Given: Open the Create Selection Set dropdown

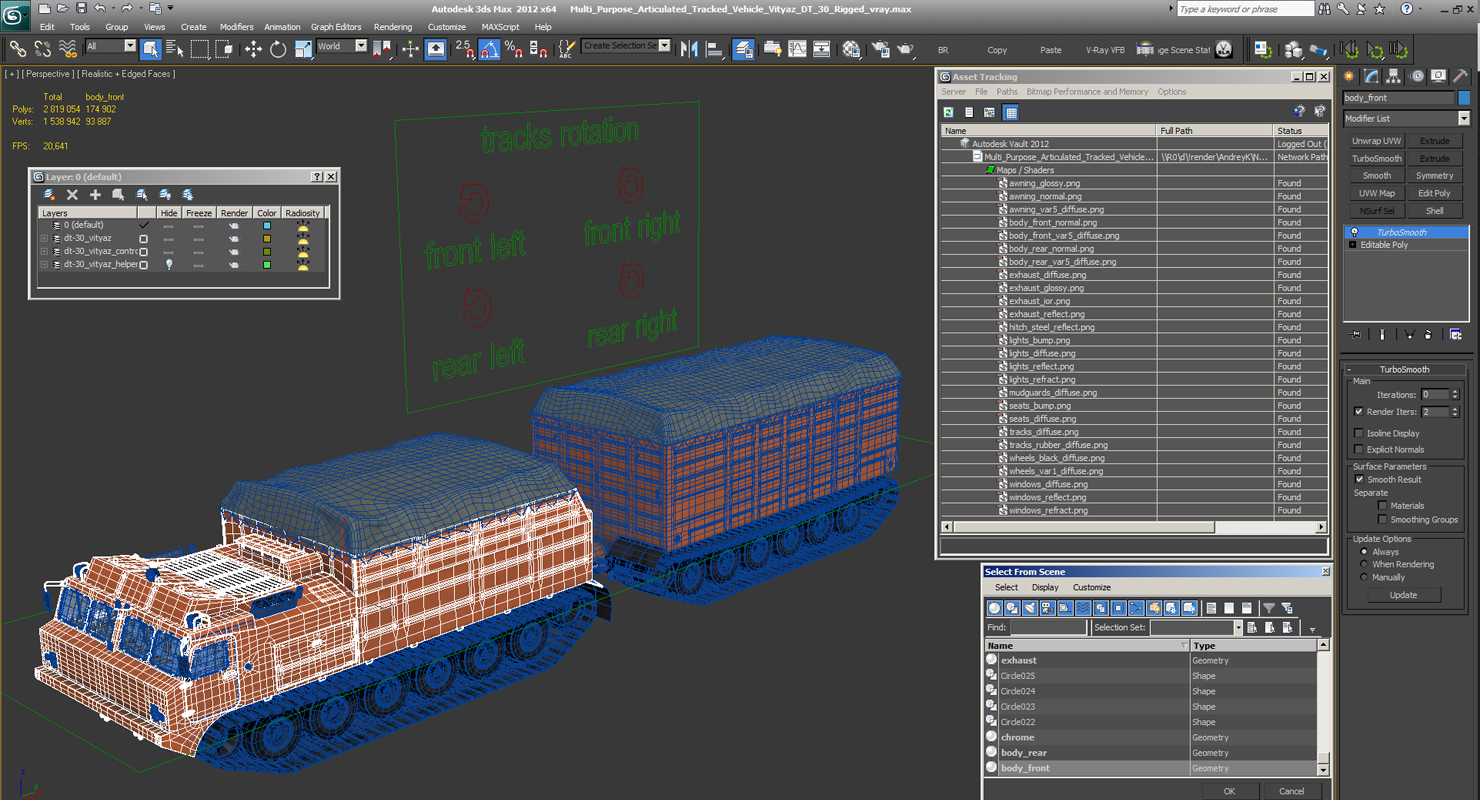Looking at the screenshot, I should (665, 46).
